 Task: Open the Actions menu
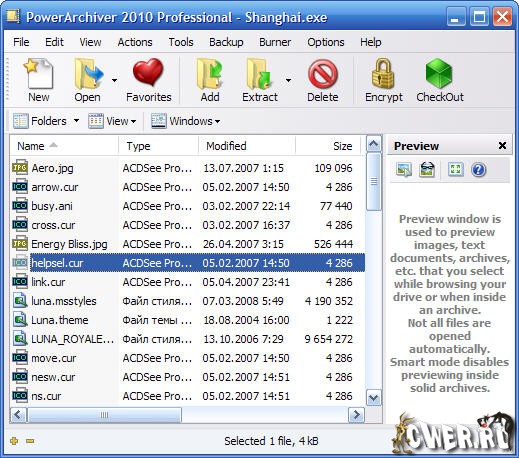pyautogui.click(x=135, y=42)
